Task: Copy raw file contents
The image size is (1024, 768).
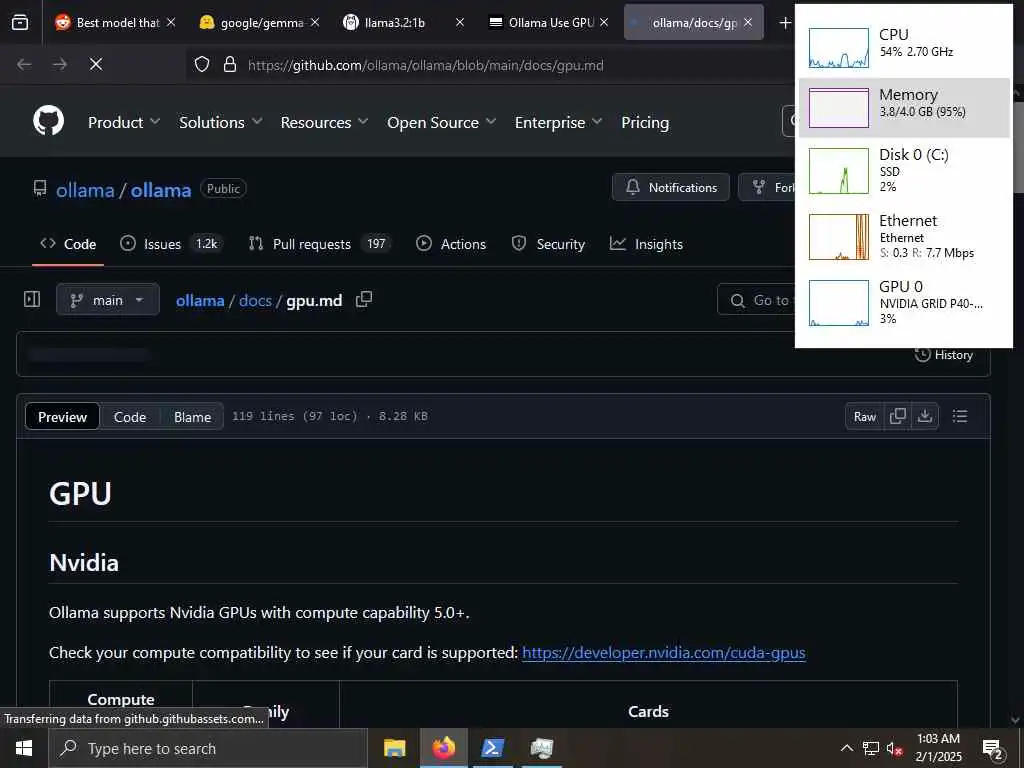Action: (x=898, y=416)
